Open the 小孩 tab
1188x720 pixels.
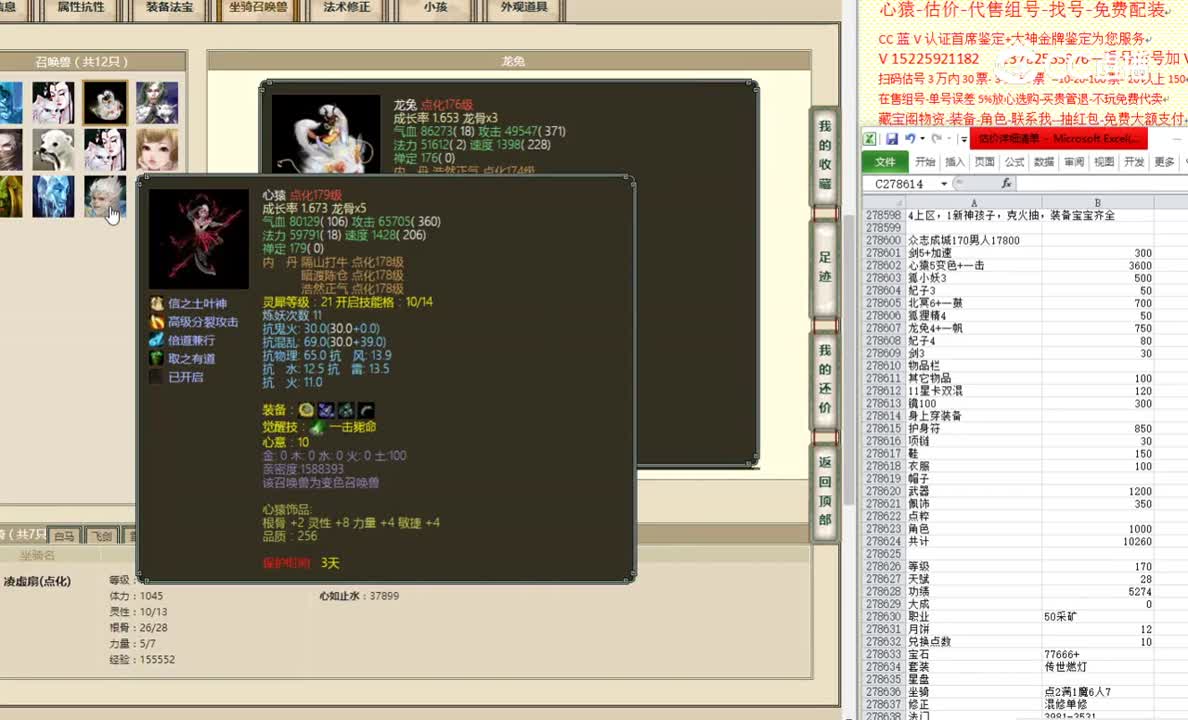pos(436,8)
